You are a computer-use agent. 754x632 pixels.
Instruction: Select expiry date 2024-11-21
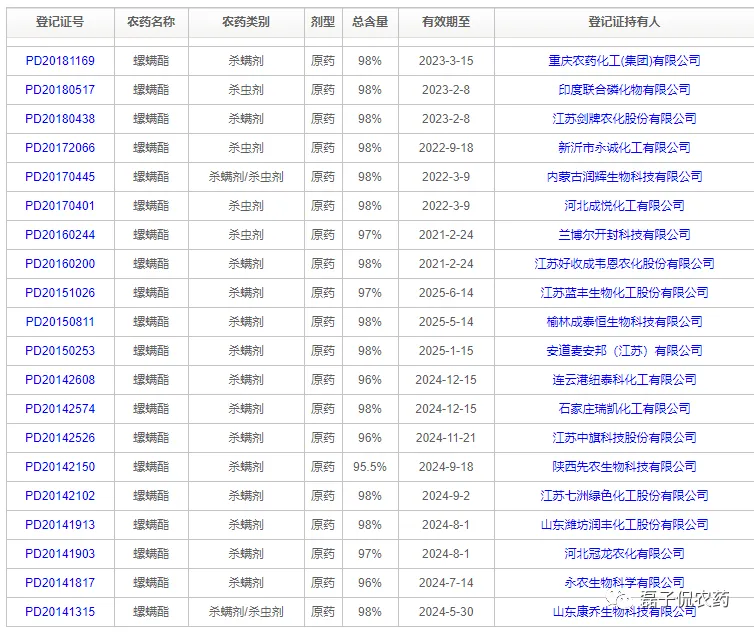(446, 438)
